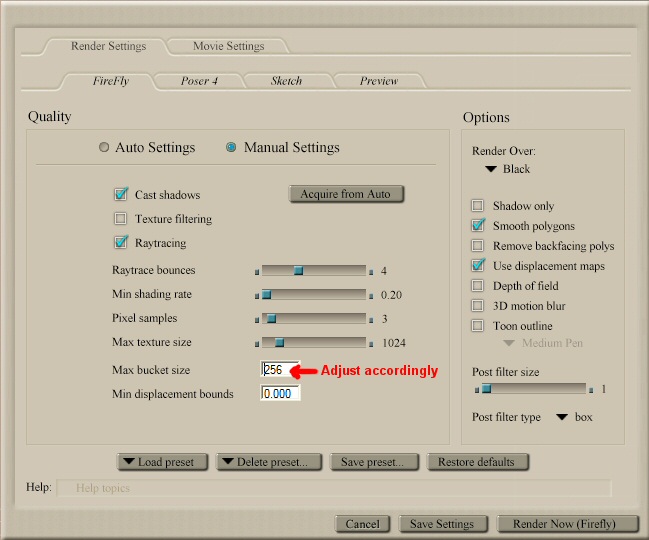The width and height of the screenshot is (649, 540).
Task: Enable the Shadow only option
Action: point(478,205)
